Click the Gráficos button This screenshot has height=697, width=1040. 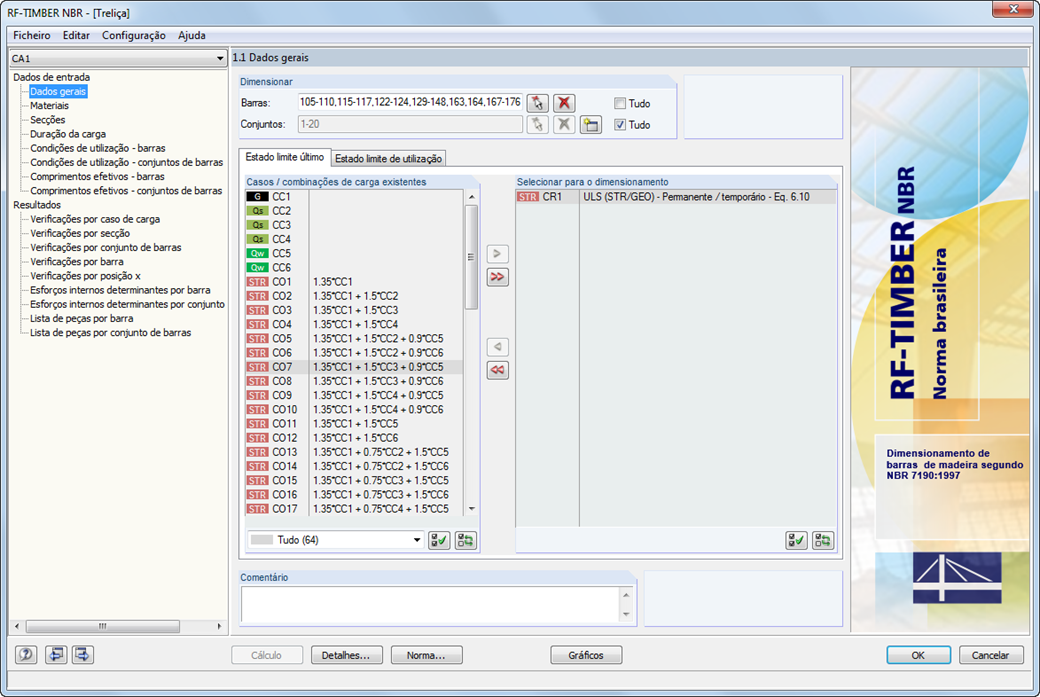(586, 655)
